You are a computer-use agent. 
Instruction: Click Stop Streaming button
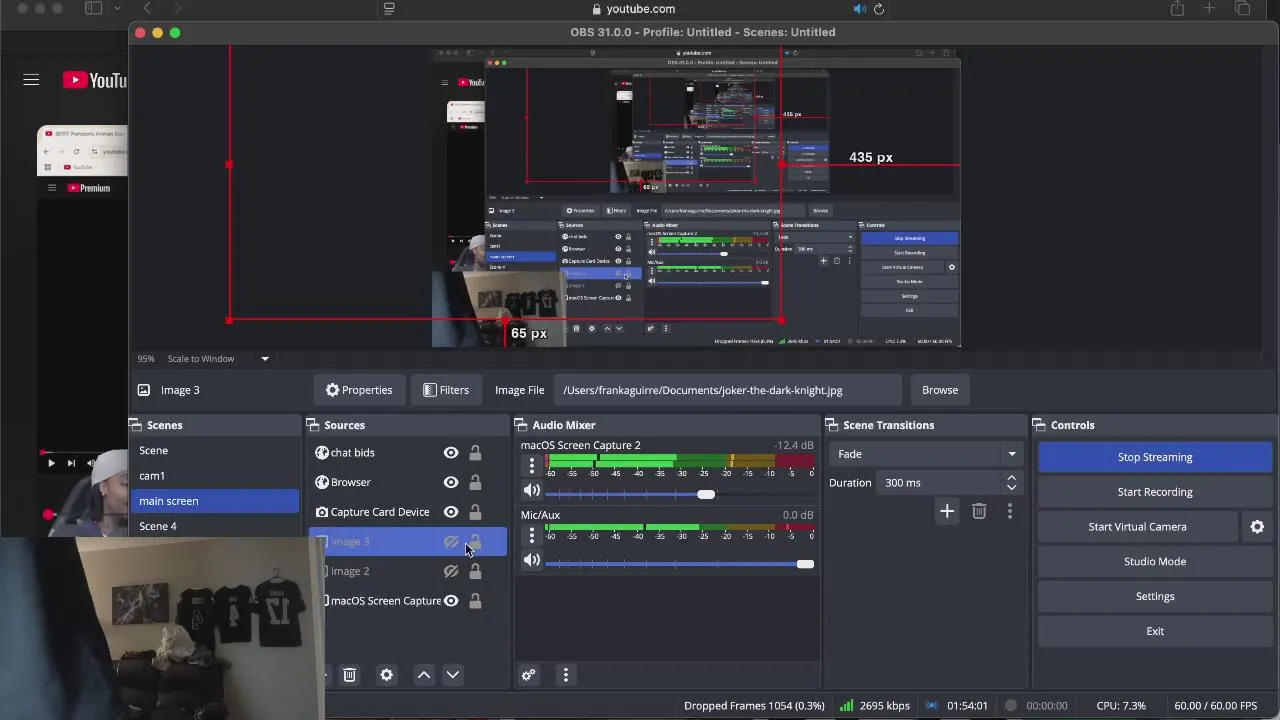[x=1155, y=457]
